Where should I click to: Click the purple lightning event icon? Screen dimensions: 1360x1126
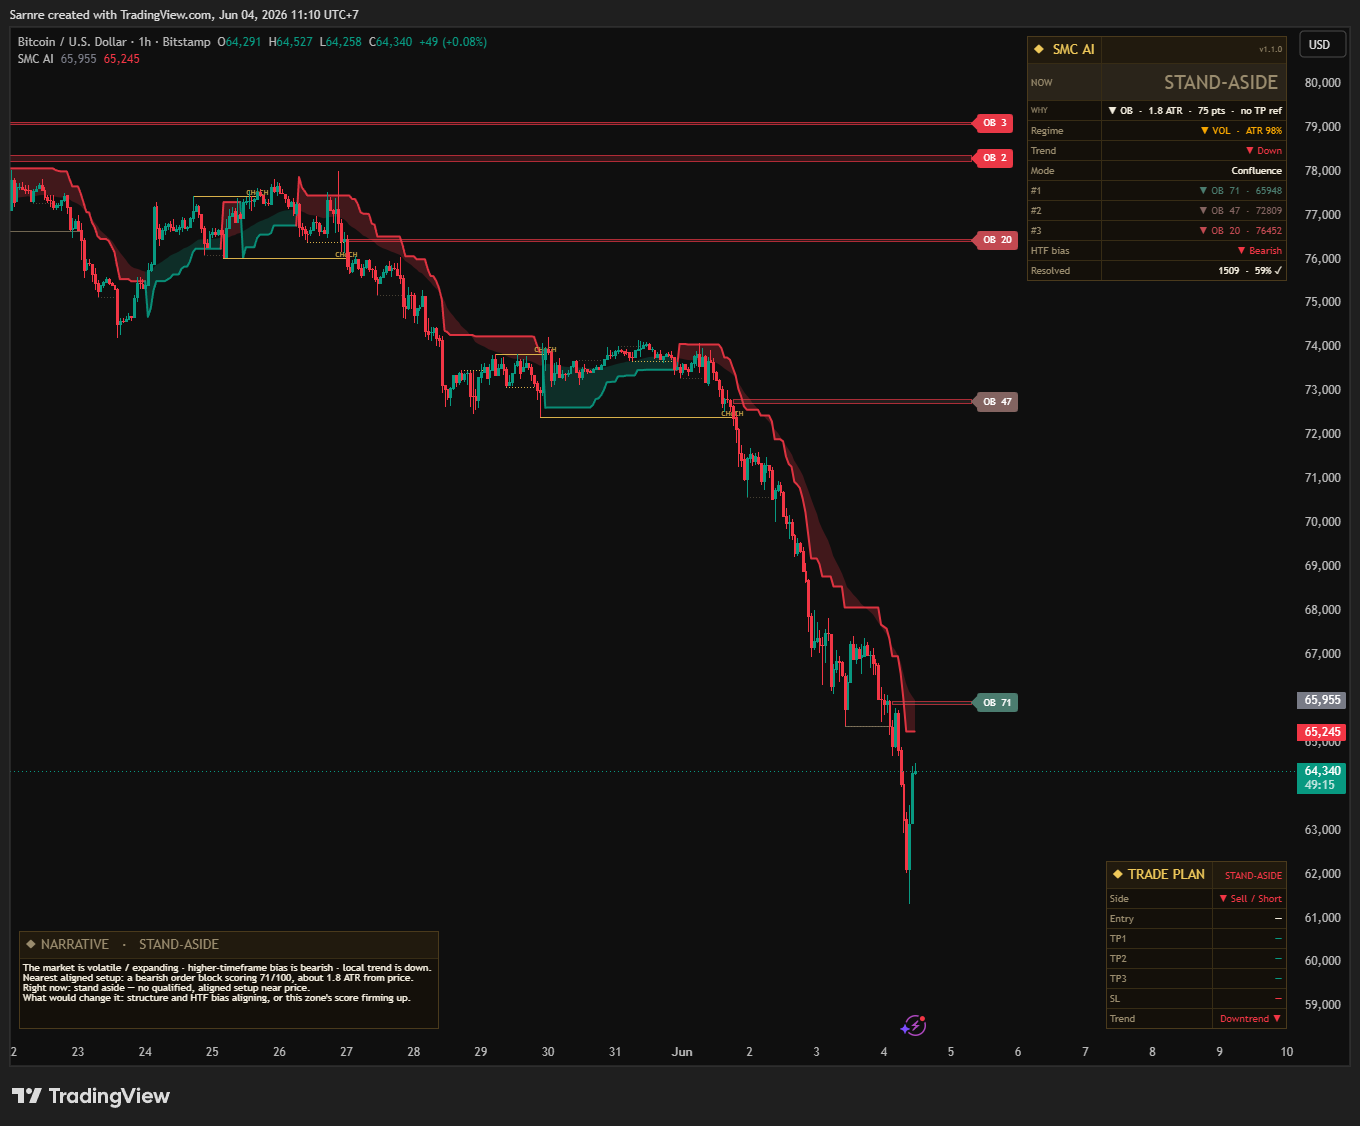pyautogui.click(x=913, y=1025)
